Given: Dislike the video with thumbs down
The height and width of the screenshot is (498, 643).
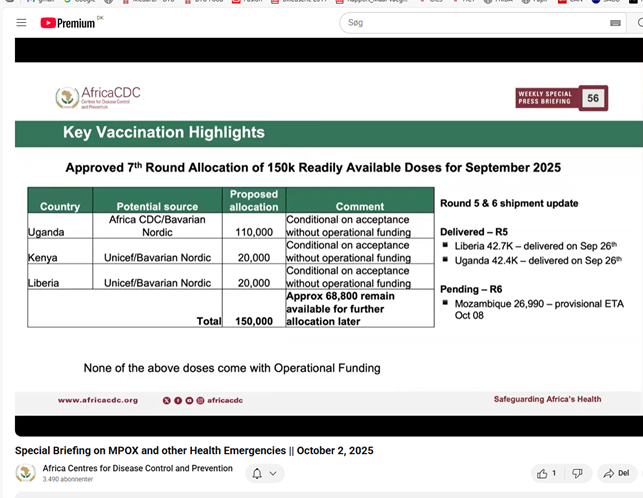Looking at the screenshot, I should (x=577, y=473).
